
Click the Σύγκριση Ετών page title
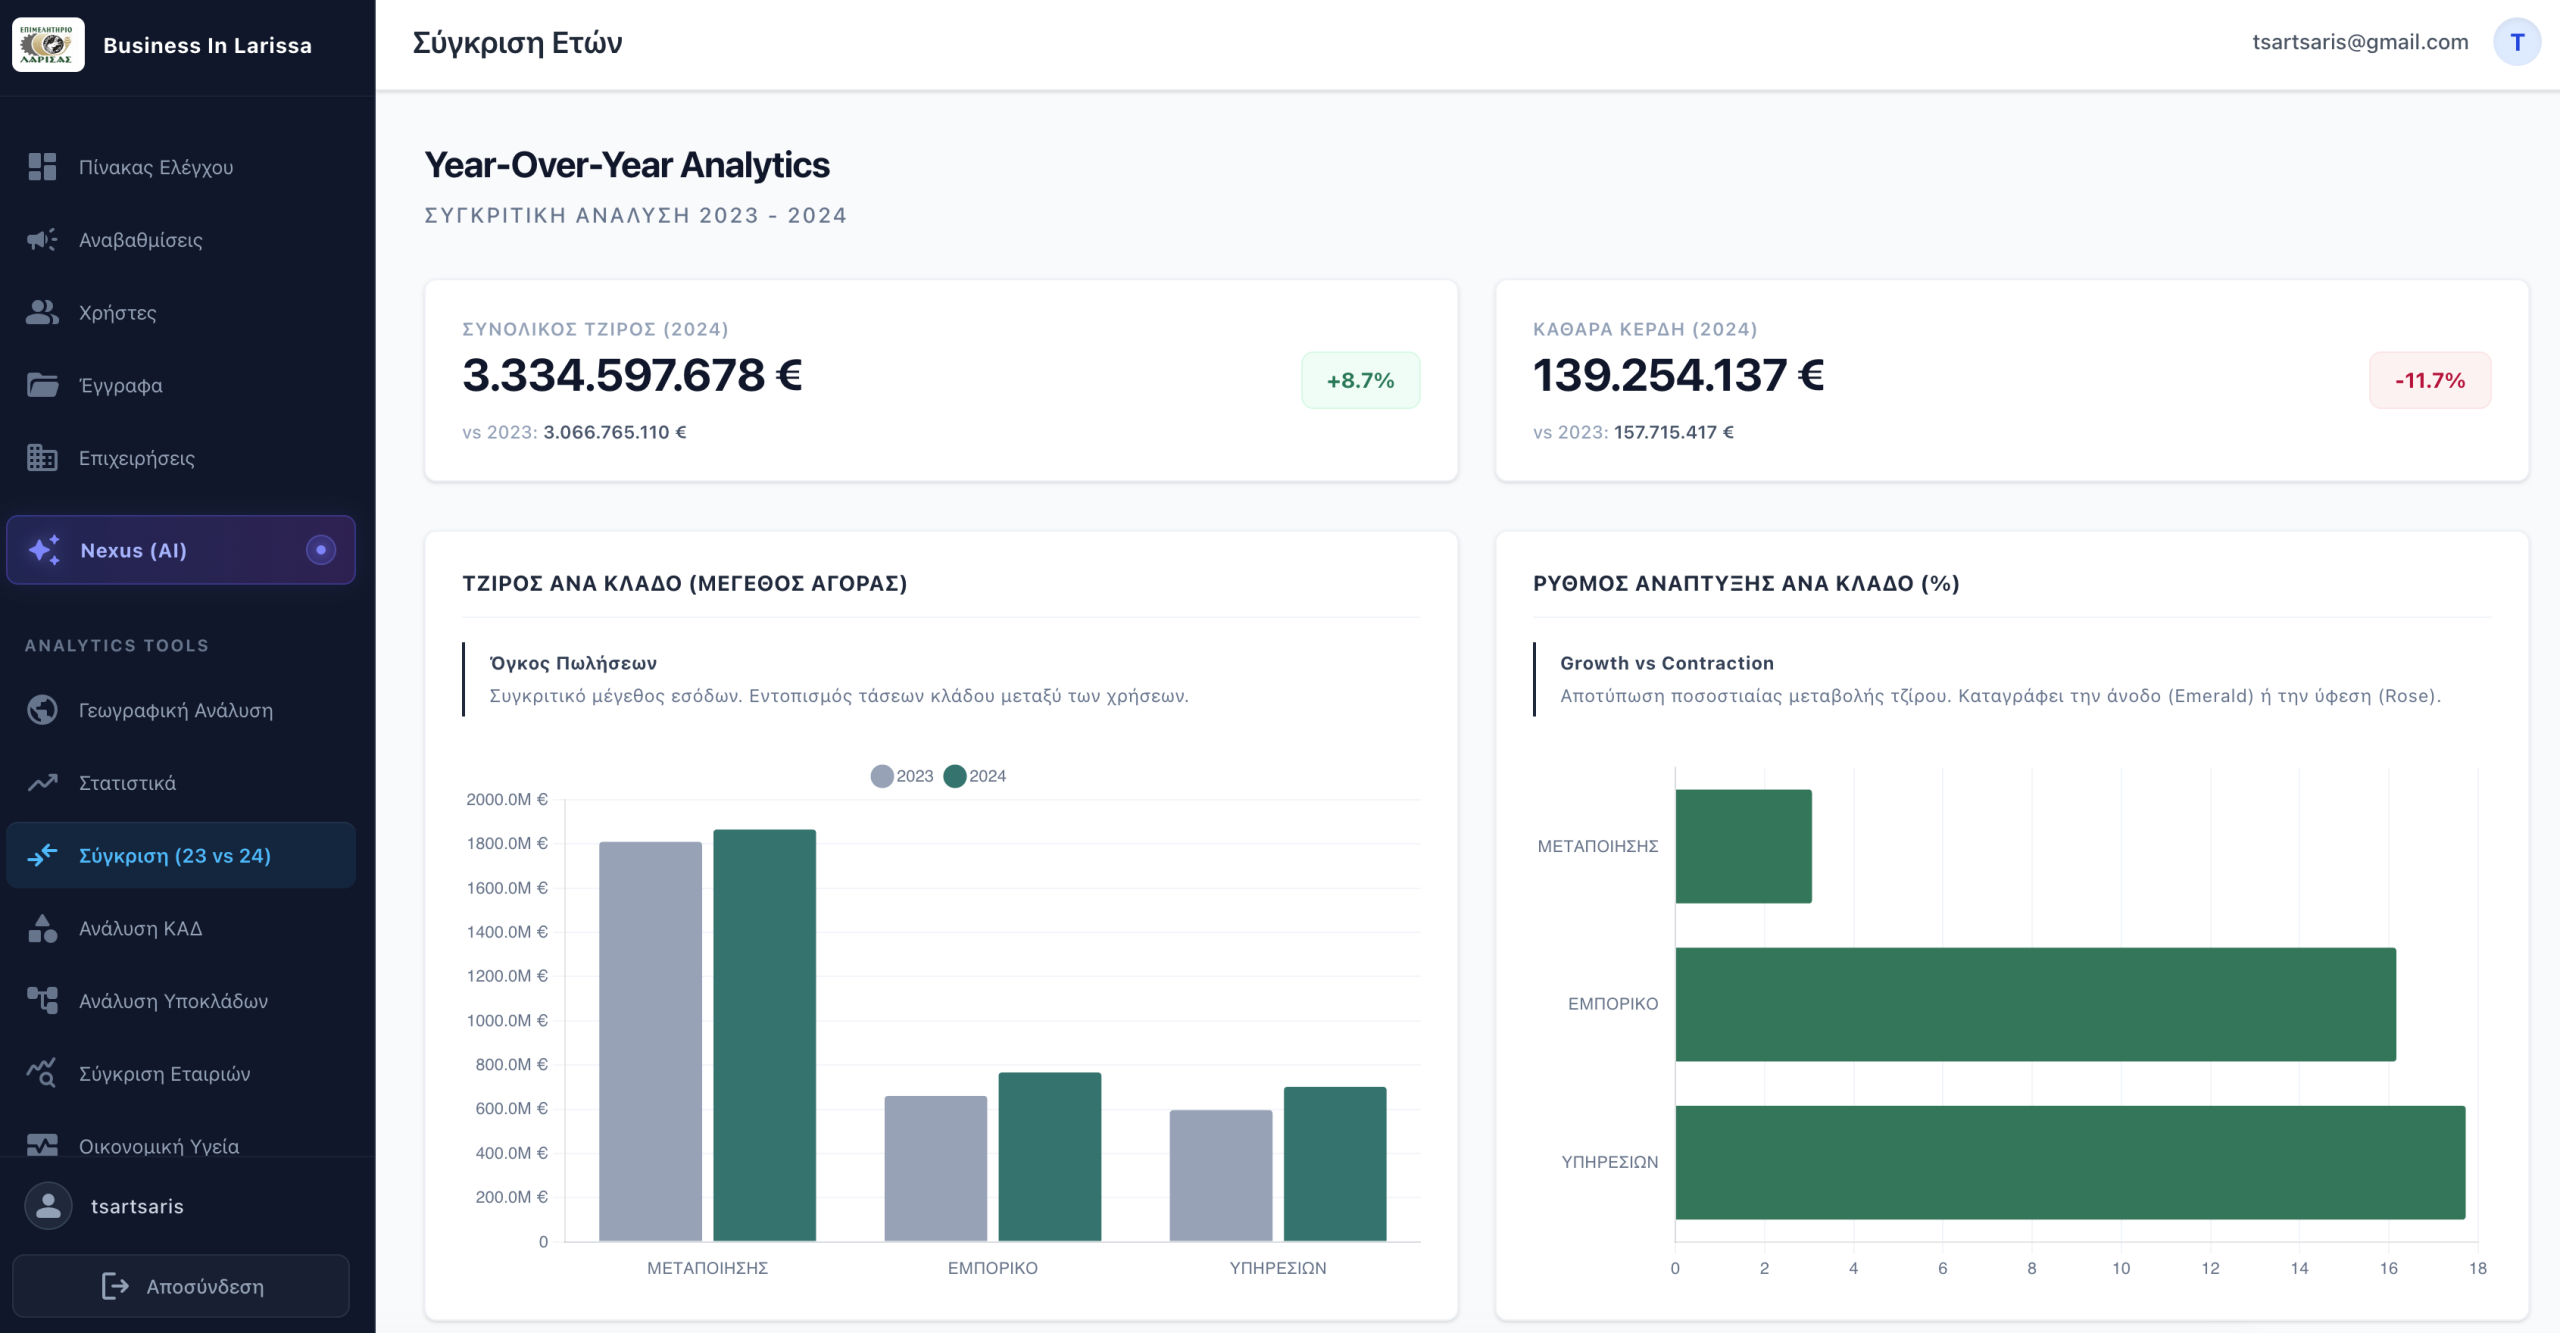pyautogui.click(x=517, y=43)
